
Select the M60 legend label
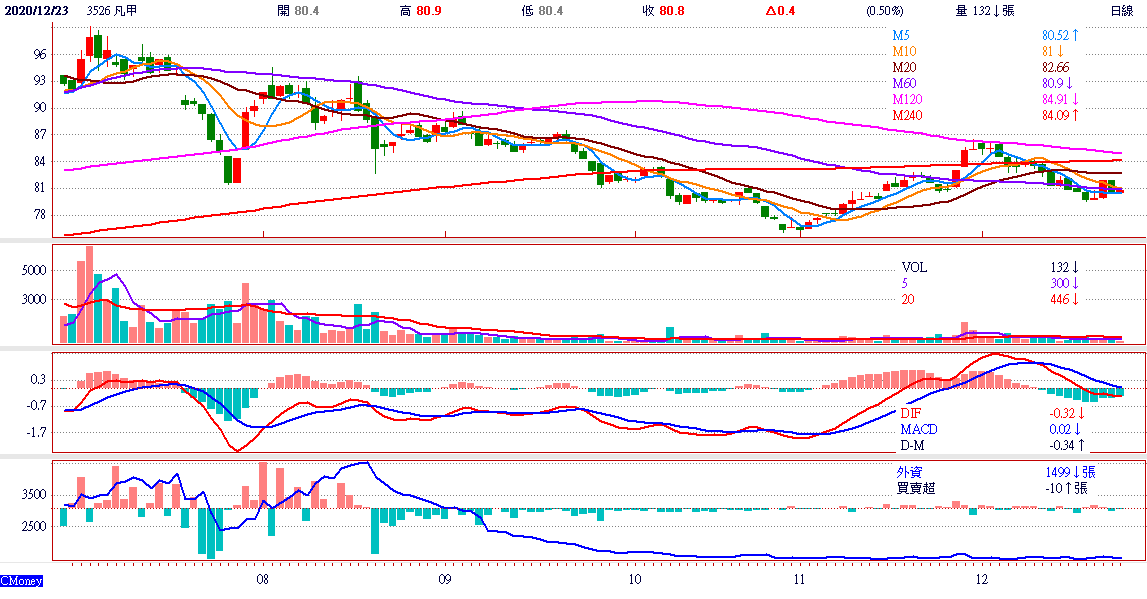coord(904,83)
